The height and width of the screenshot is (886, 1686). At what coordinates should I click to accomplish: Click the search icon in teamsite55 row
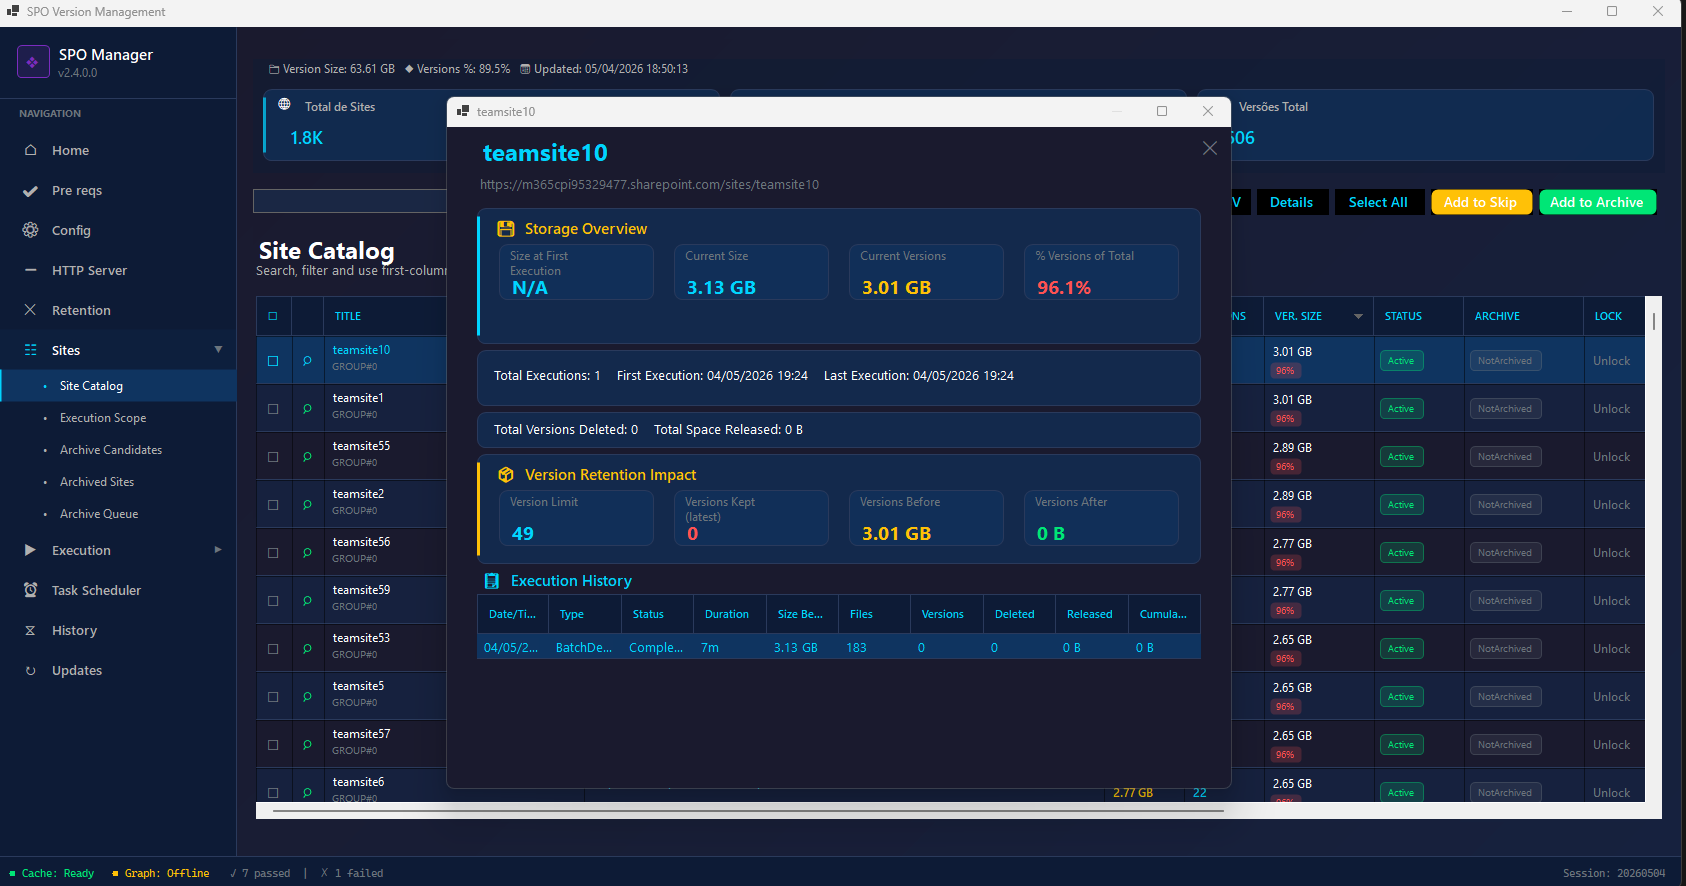(x=307, y=456)
